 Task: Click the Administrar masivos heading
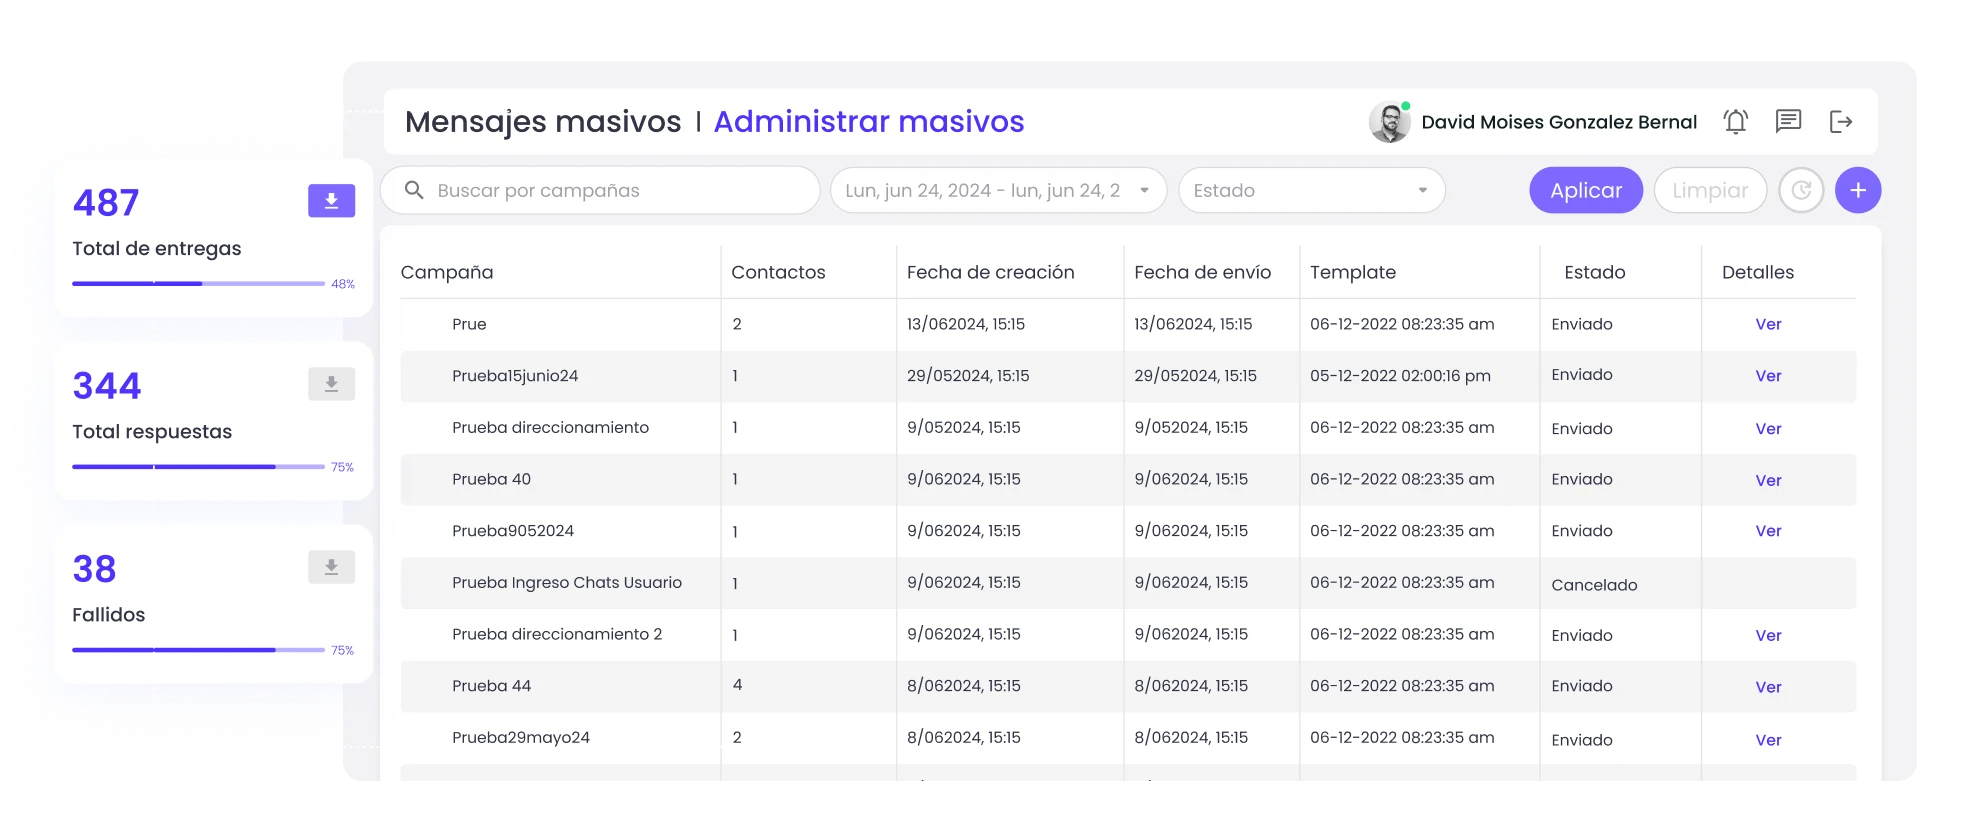point(869,122)
